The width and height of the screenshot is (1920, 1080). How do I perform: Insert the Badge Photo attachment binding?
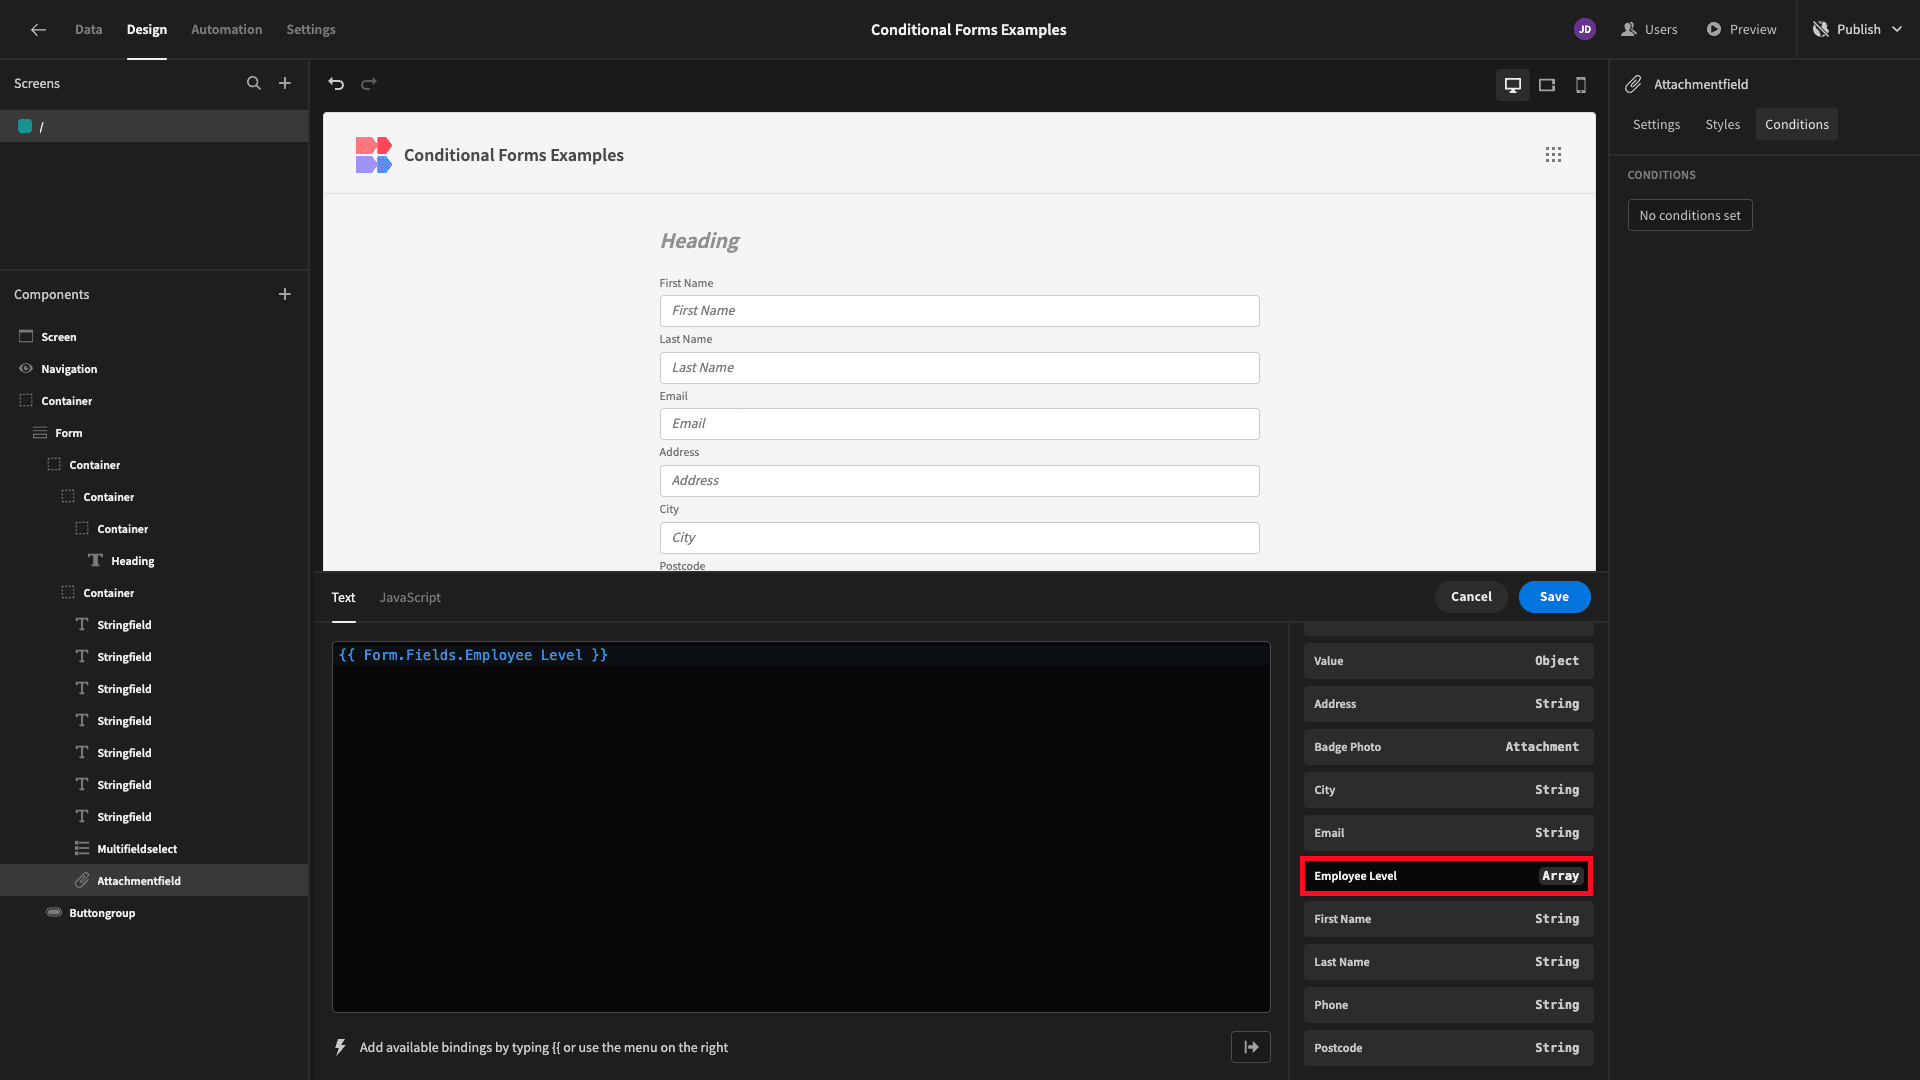click(1448, 747)
